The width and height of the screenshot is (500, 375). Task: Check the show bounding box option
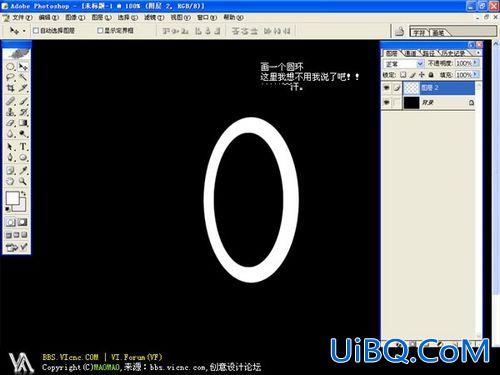coord(100,30)
